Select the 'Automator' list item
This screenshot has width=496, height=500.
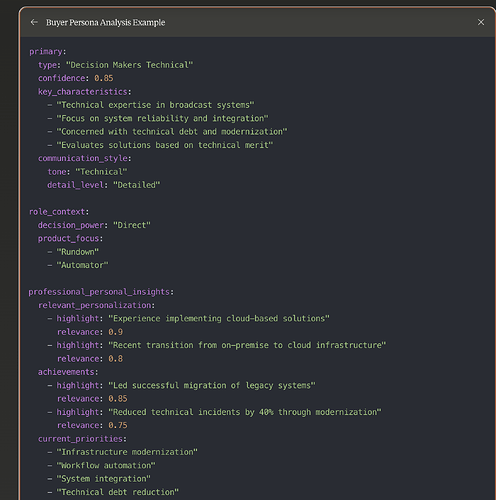[x=82, y=265]
